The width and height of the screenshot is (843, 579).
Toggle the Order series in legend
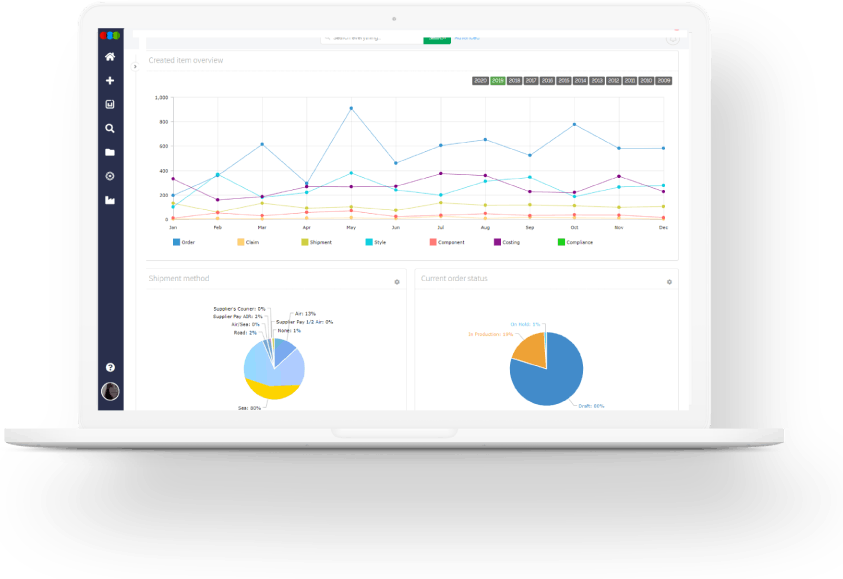184,242
